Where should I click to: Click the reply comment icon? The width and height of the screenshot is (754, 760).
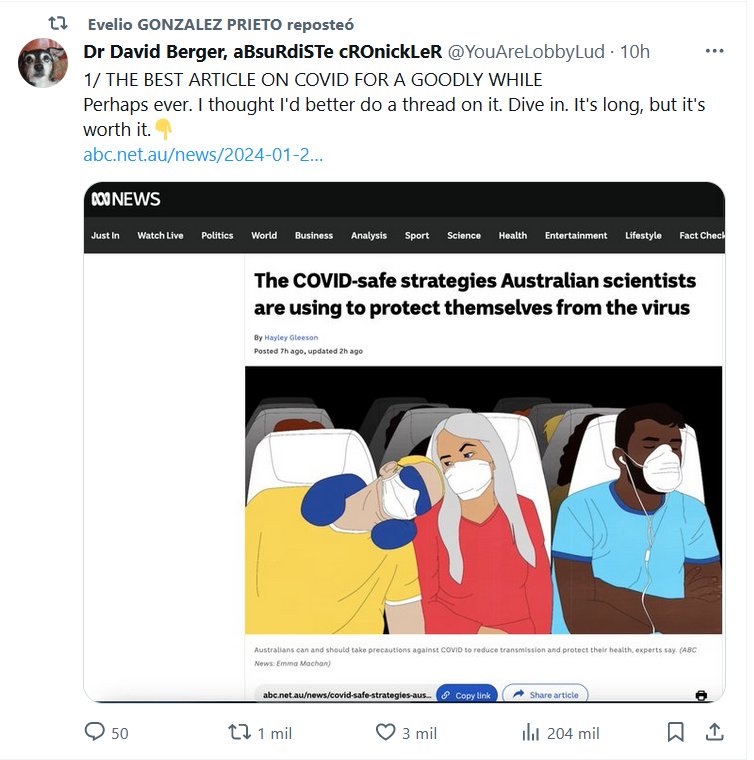click(95, 733)
